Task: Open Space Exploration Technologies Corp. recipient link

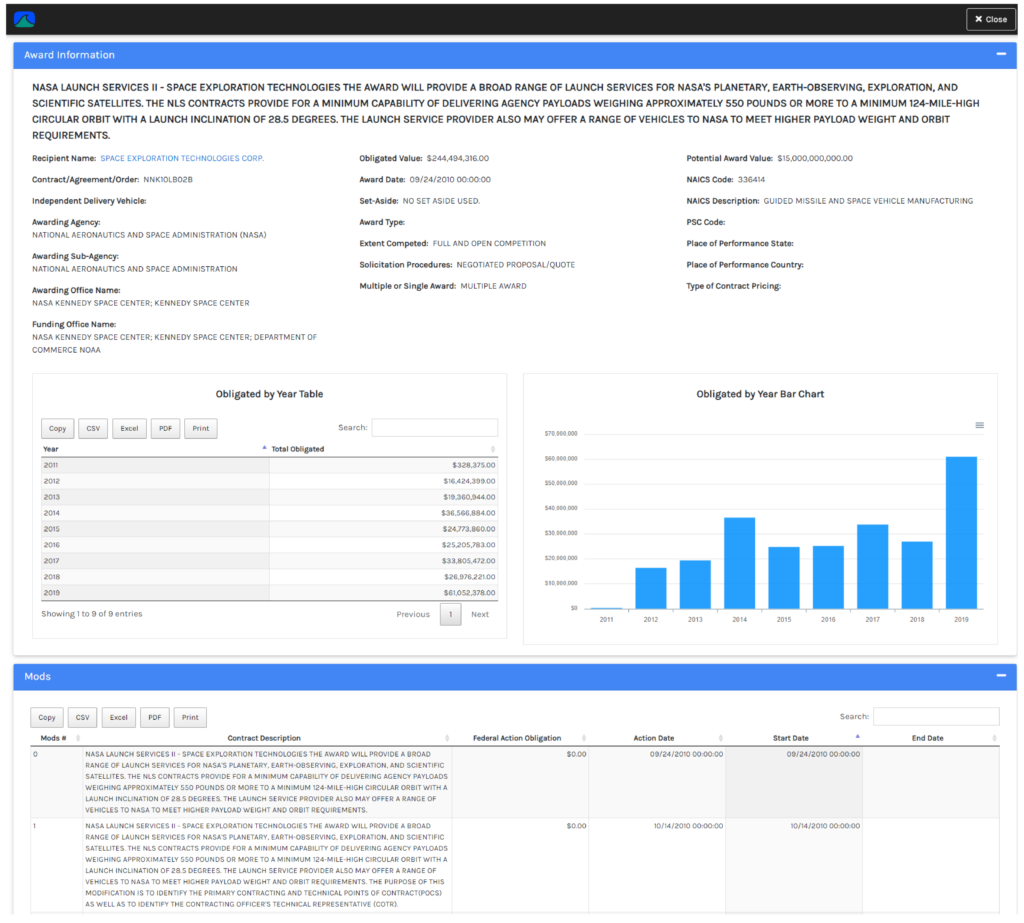Action: 182,158
